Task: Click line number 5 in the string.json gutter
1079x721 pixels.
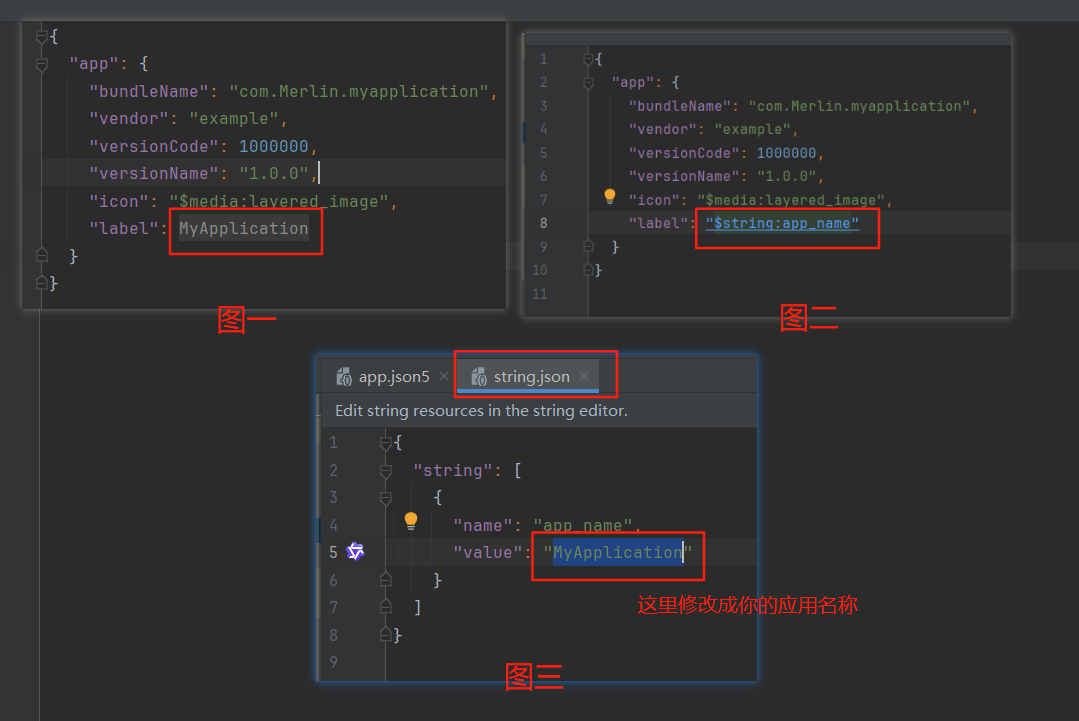Action: pos(333,552)
